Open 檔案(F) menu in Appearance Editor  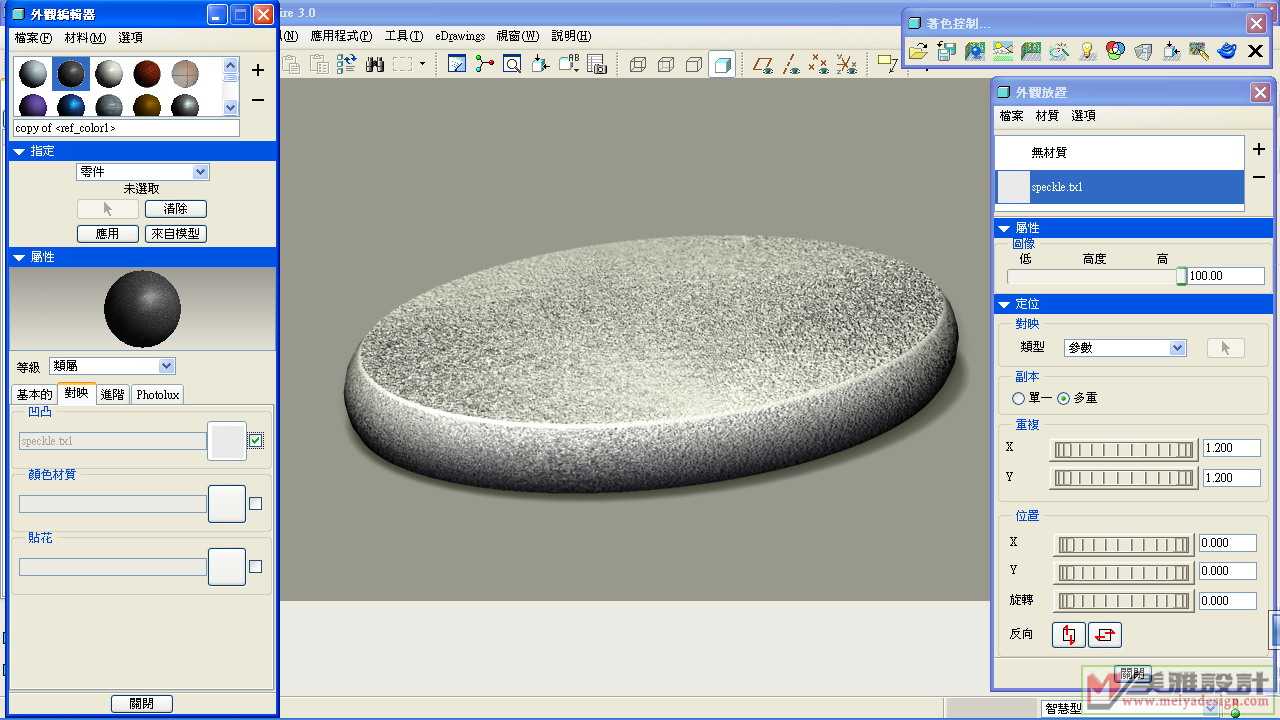(x=33, y=38)
